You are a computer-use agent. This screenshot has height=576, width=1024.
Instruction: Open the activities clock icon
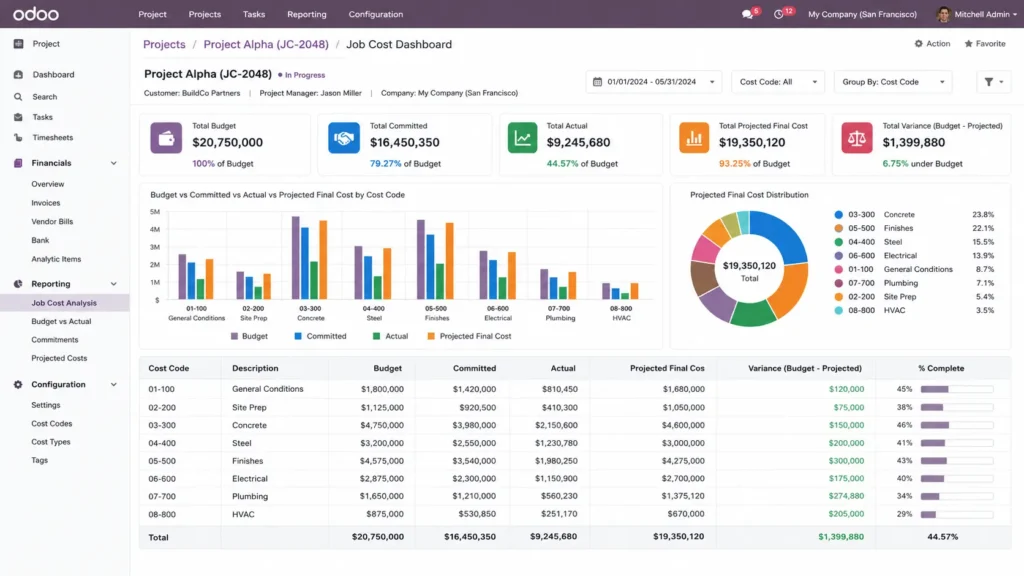[778, 14]
